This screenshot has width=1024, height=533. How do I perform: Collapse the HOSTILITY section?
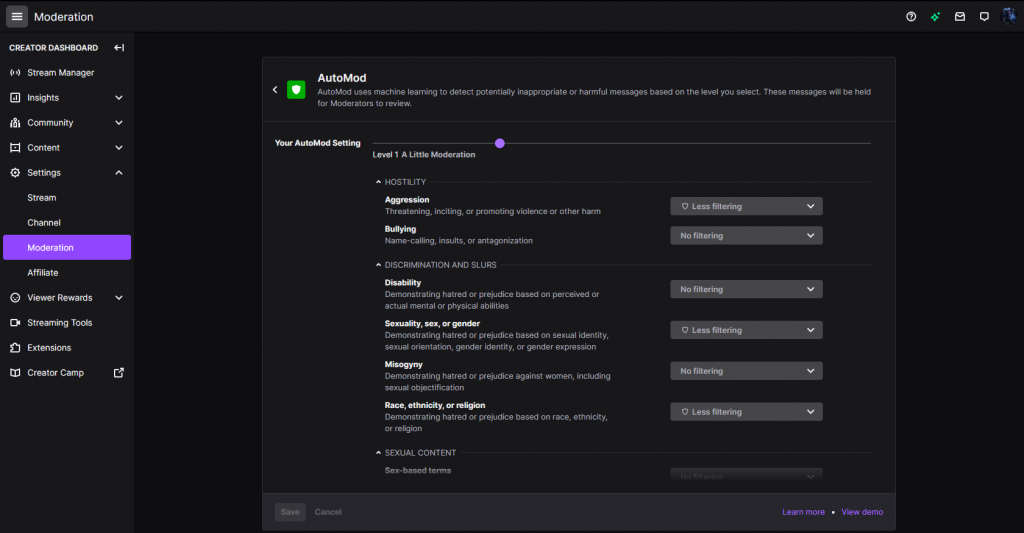[378, 182]
